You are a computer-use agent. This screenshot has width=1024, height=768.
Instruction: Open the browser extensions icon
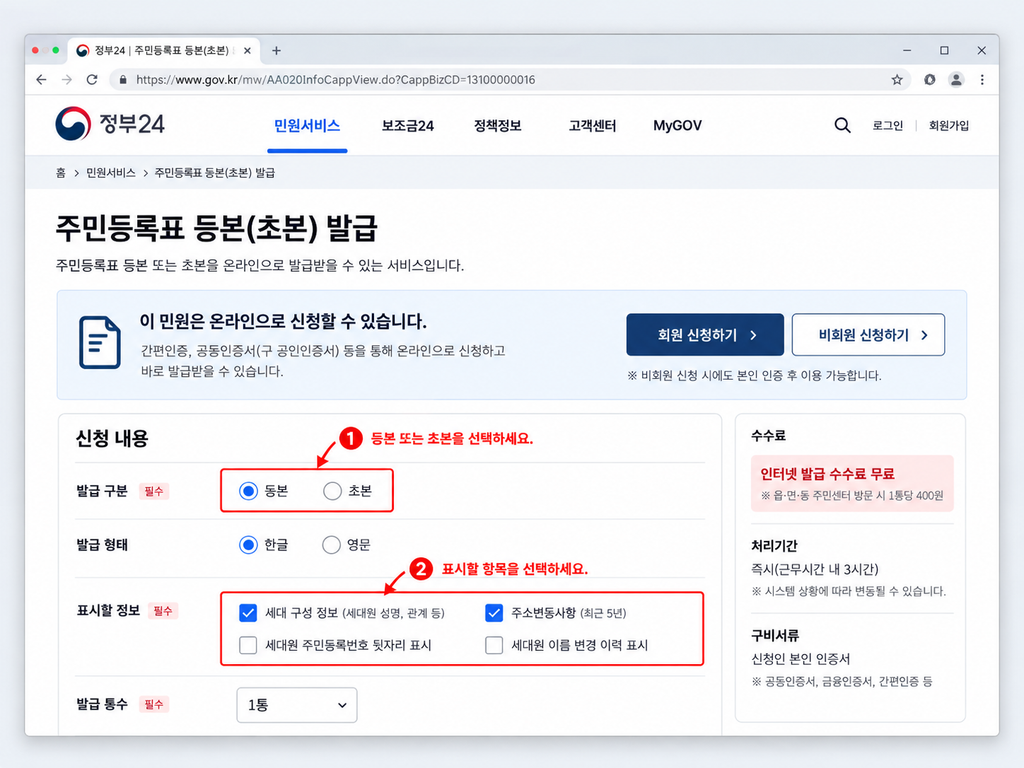coord(929,80)
